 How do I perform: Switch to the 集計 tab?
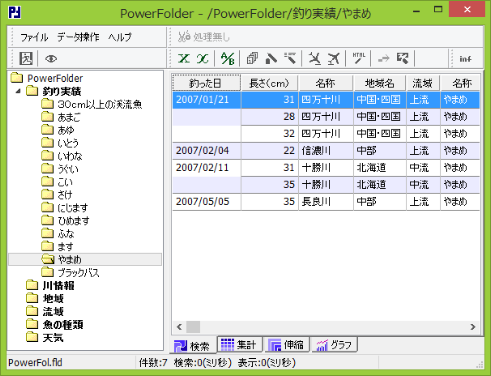pos(239,344)
